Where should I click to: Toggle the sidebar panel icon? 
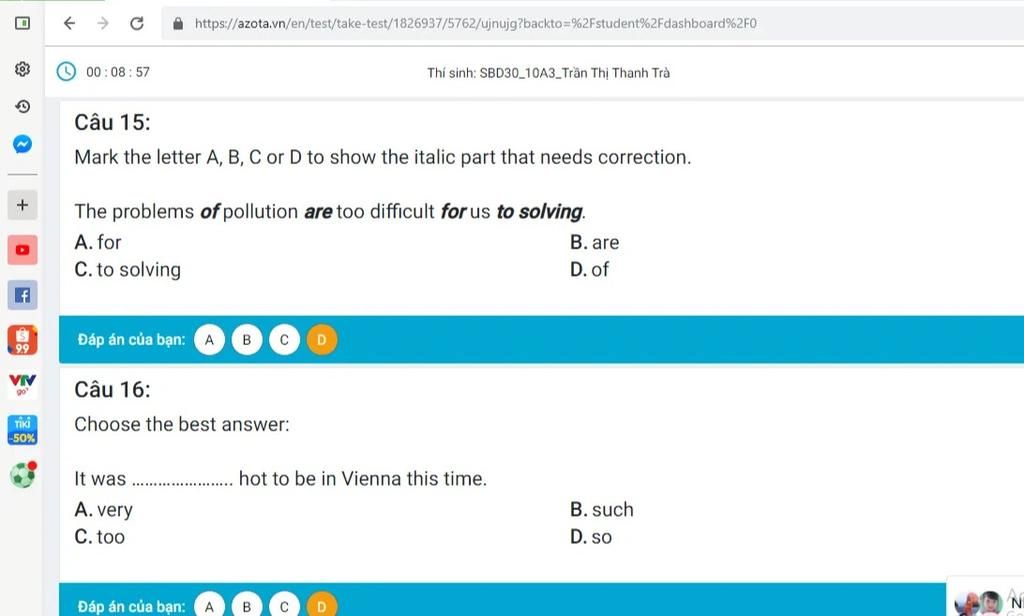coord(22,23)
